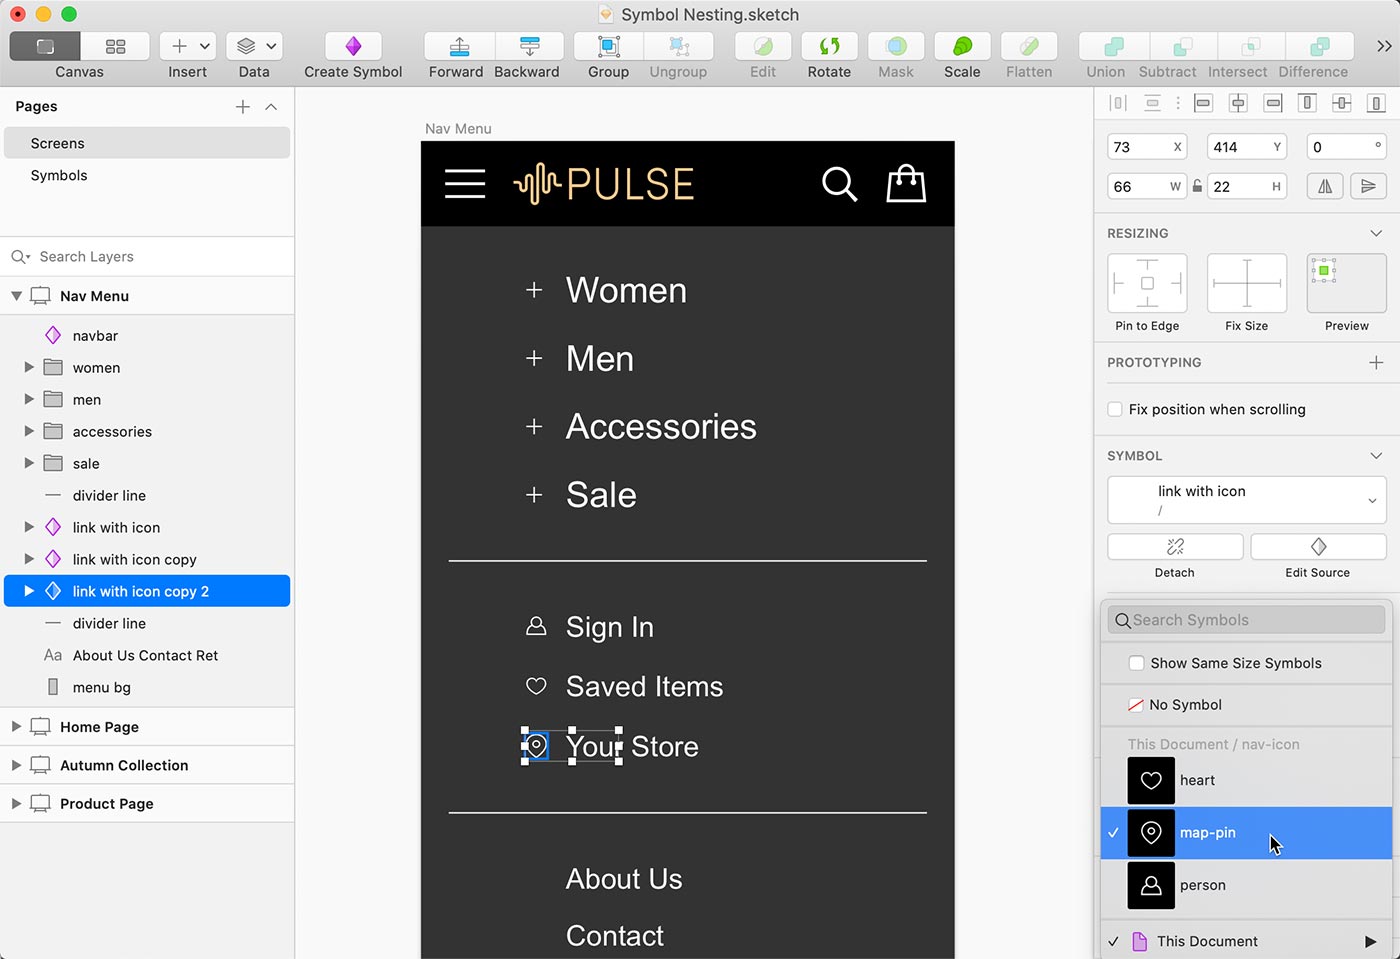Switch to the Symbols page
This screenshot has width=1400, height=959.
pos(58,175)
